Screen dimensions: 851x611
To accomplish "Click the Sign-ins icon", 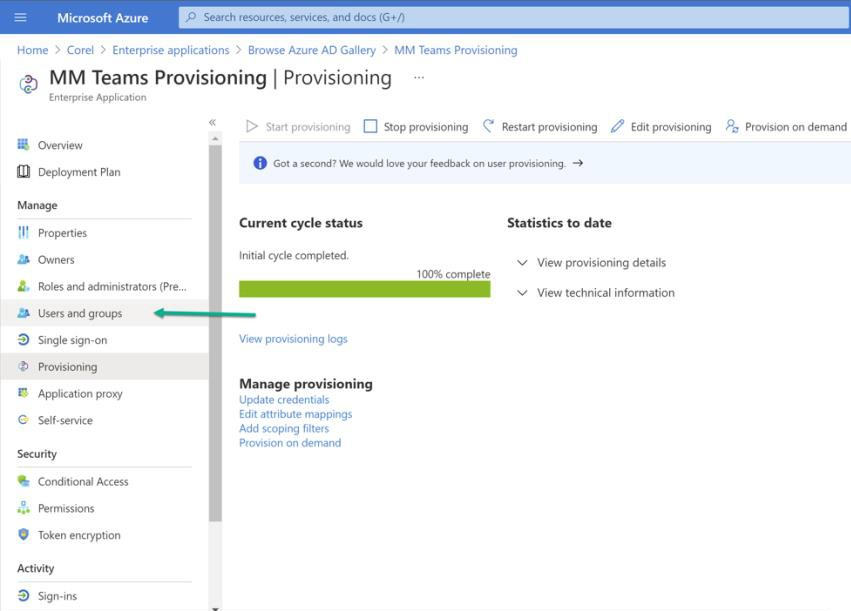I will pyautogui.click(x=23, y=595).
